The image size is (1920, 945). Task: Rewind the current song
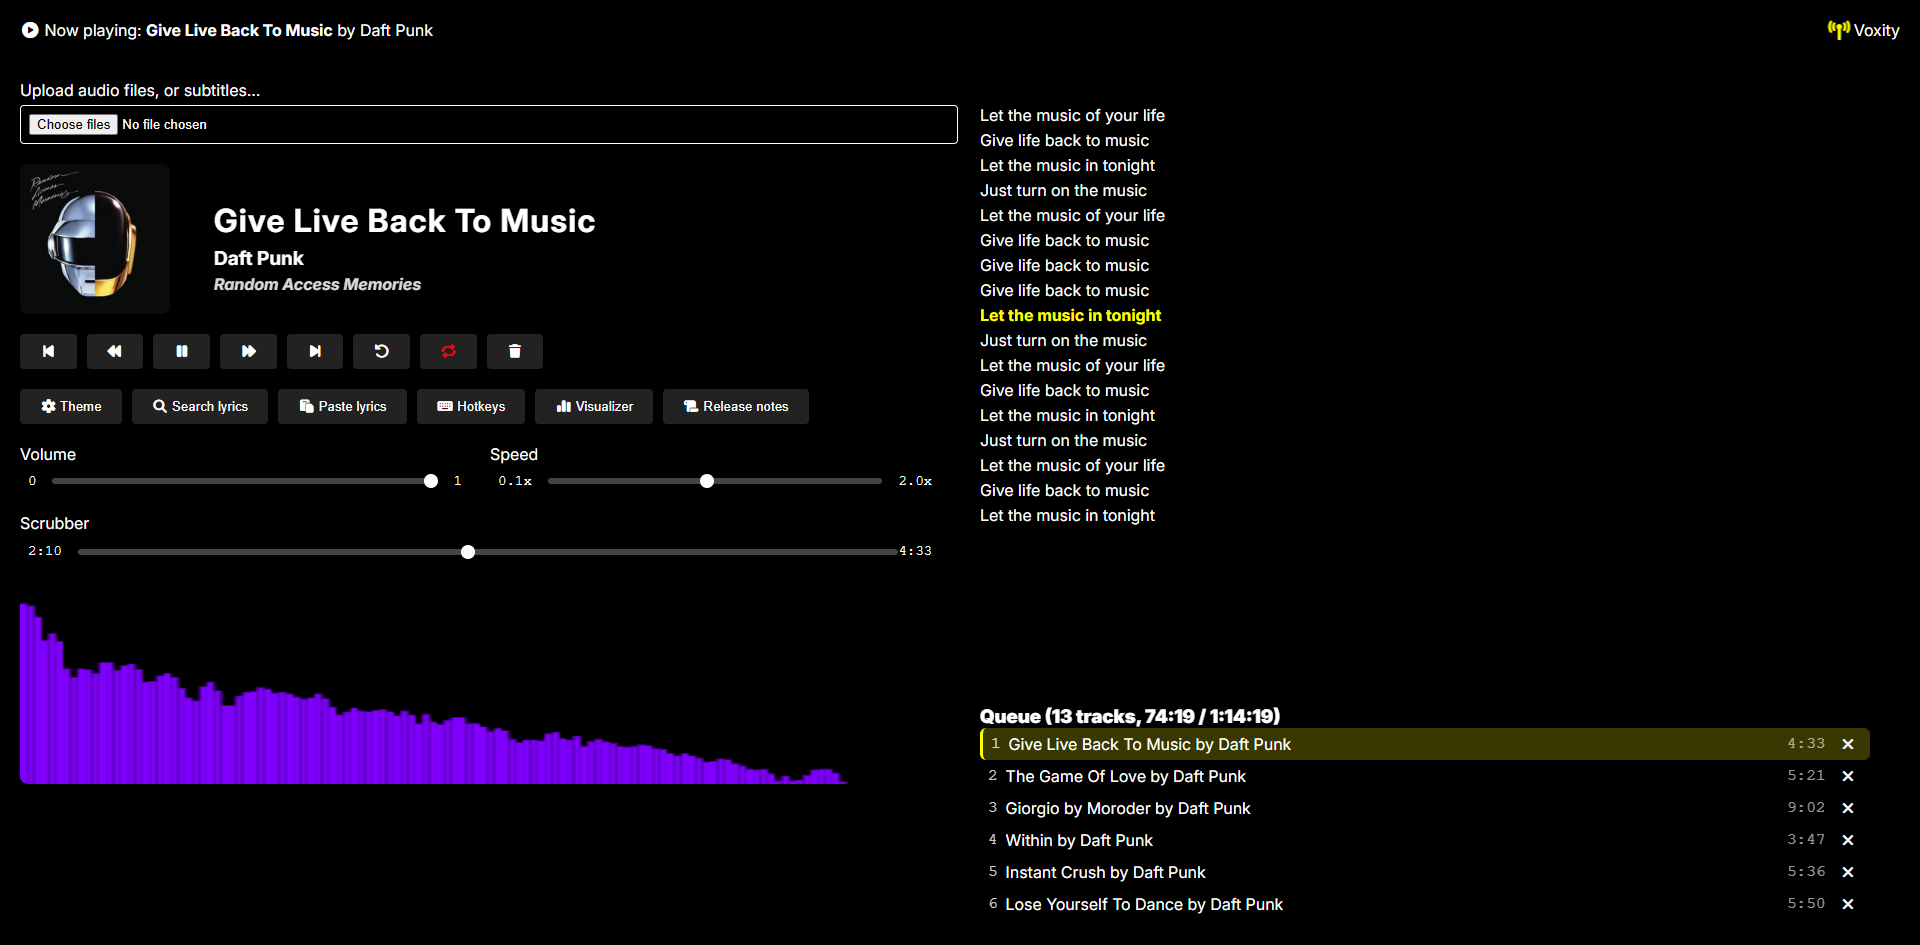114,351
